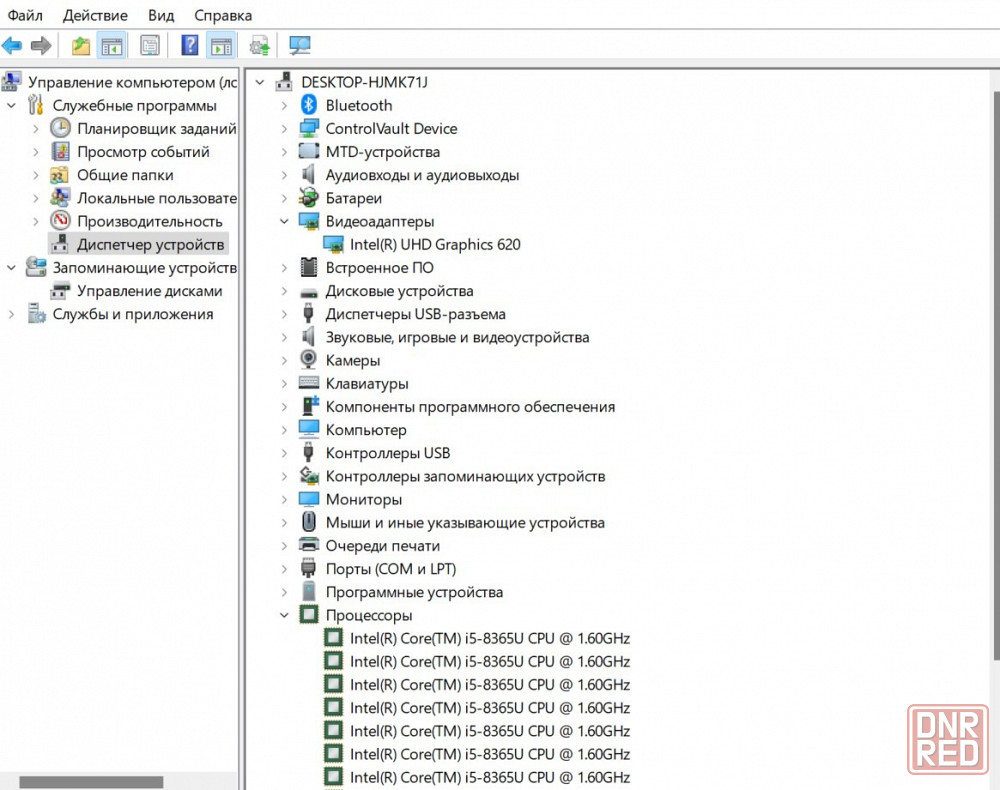The width and height of the screenshot is (1000, 790).
Task: Click the device list vertical scrollbar thumb
Action: (996, 376)
